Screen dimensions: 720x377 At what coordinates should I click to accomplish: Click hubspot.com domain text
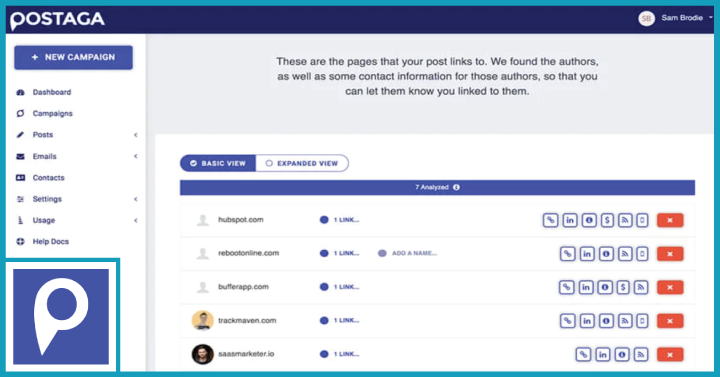coord(241,220)
